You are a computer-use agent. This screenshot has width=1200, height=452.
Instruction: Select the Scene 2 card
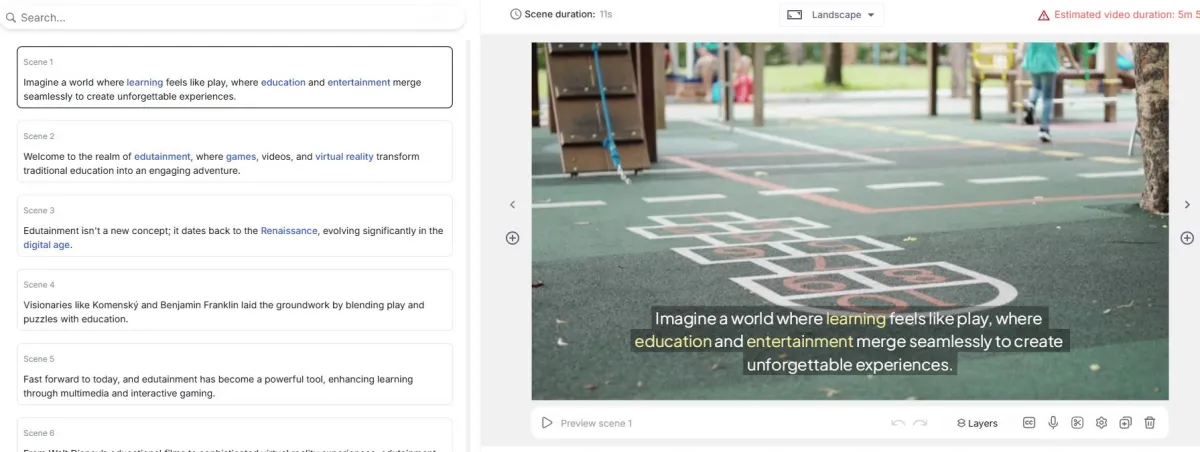pyautogui.click(x=235, y=151)
